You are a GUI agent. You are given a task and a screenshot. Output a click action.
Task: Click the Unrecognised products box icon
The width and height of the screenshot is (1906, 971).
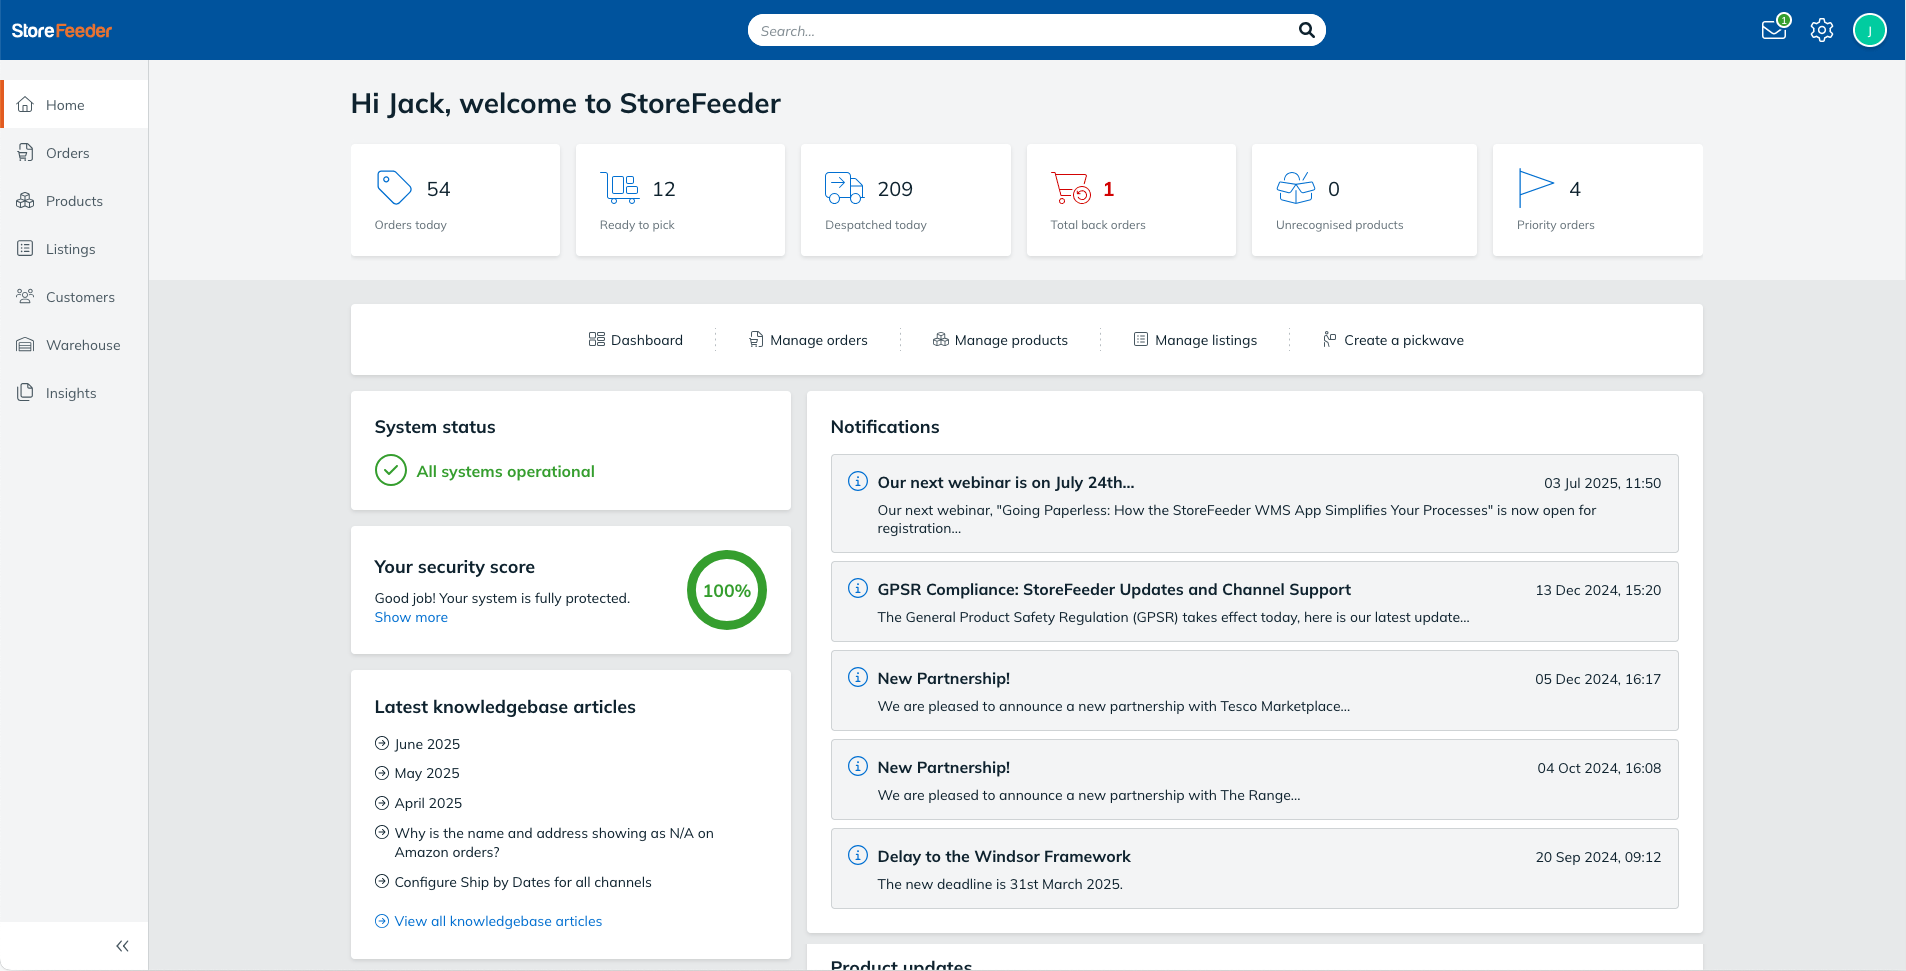[1296, 188]
